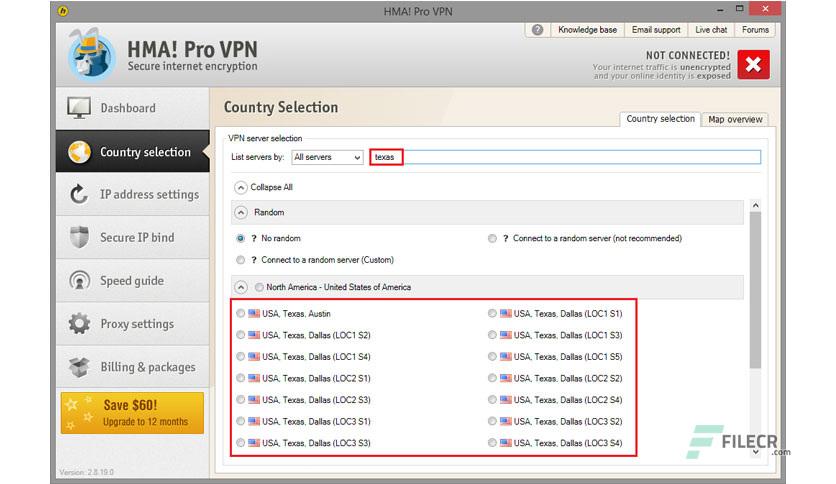Image resolution: width=836 pixels, height=484 pixels.
Task: Click the Billing & packages box icon
Action: pyautogui.click(x=79, y=367)
